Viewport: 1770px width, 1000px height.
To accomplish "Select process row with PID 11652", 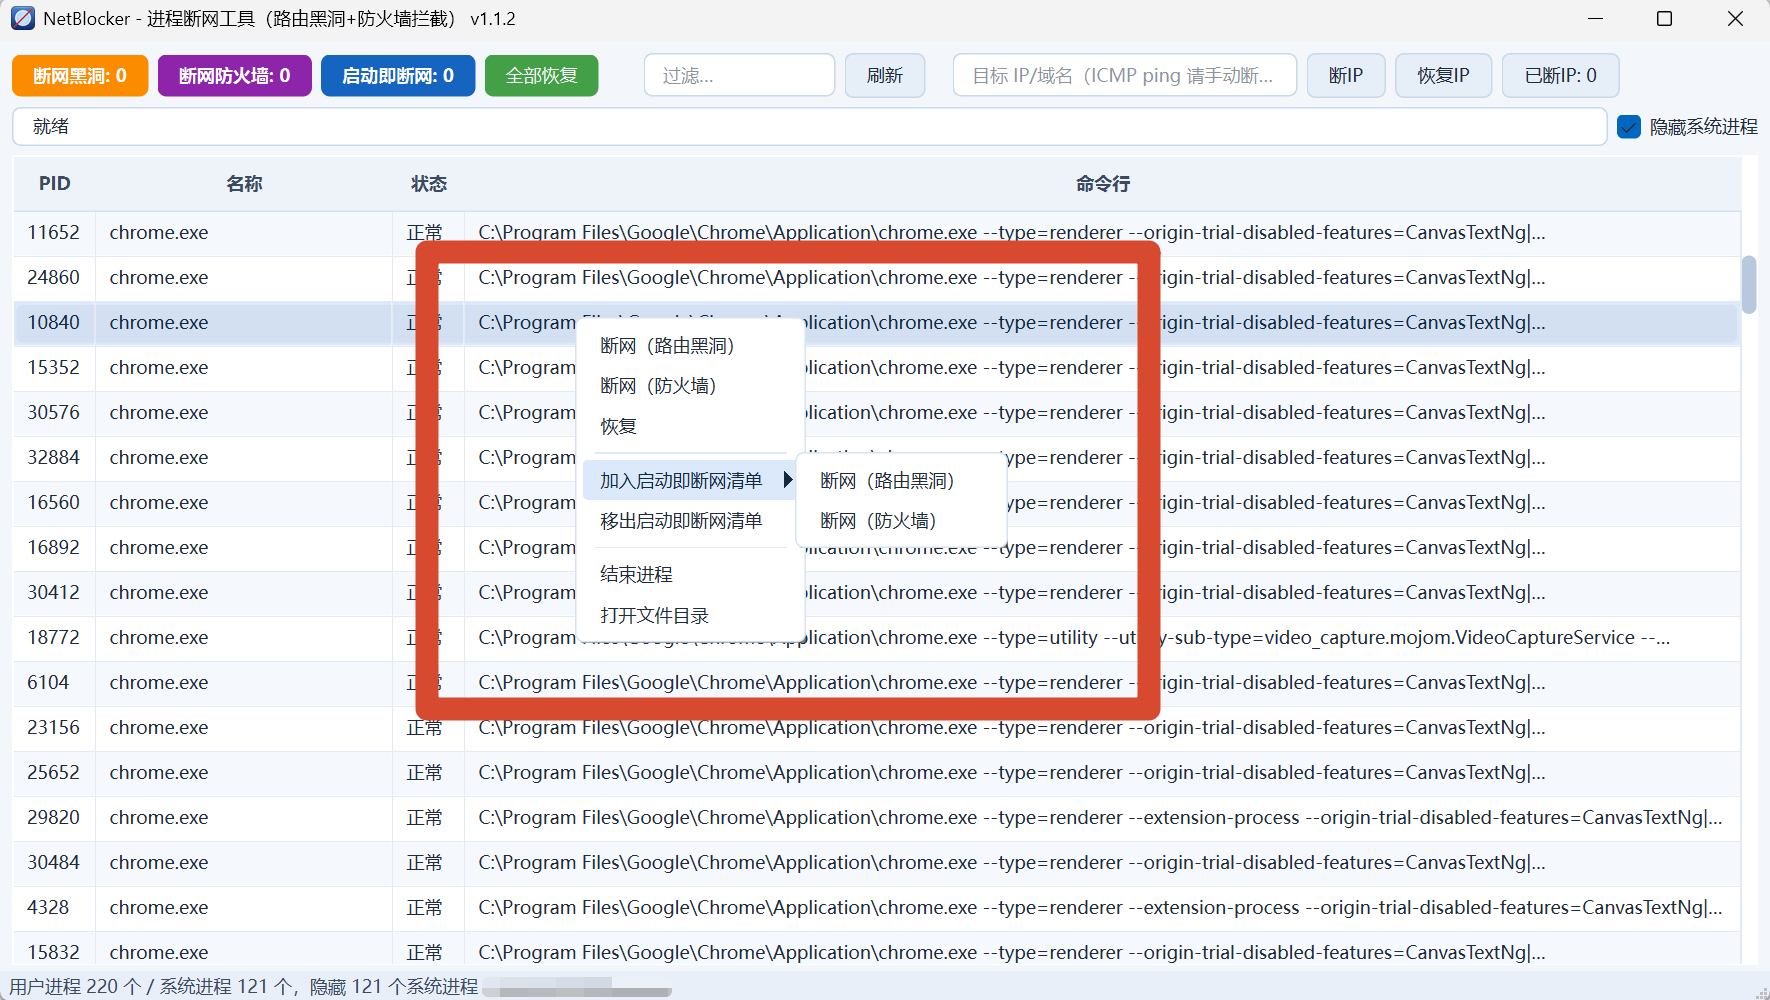I will 877,233.
